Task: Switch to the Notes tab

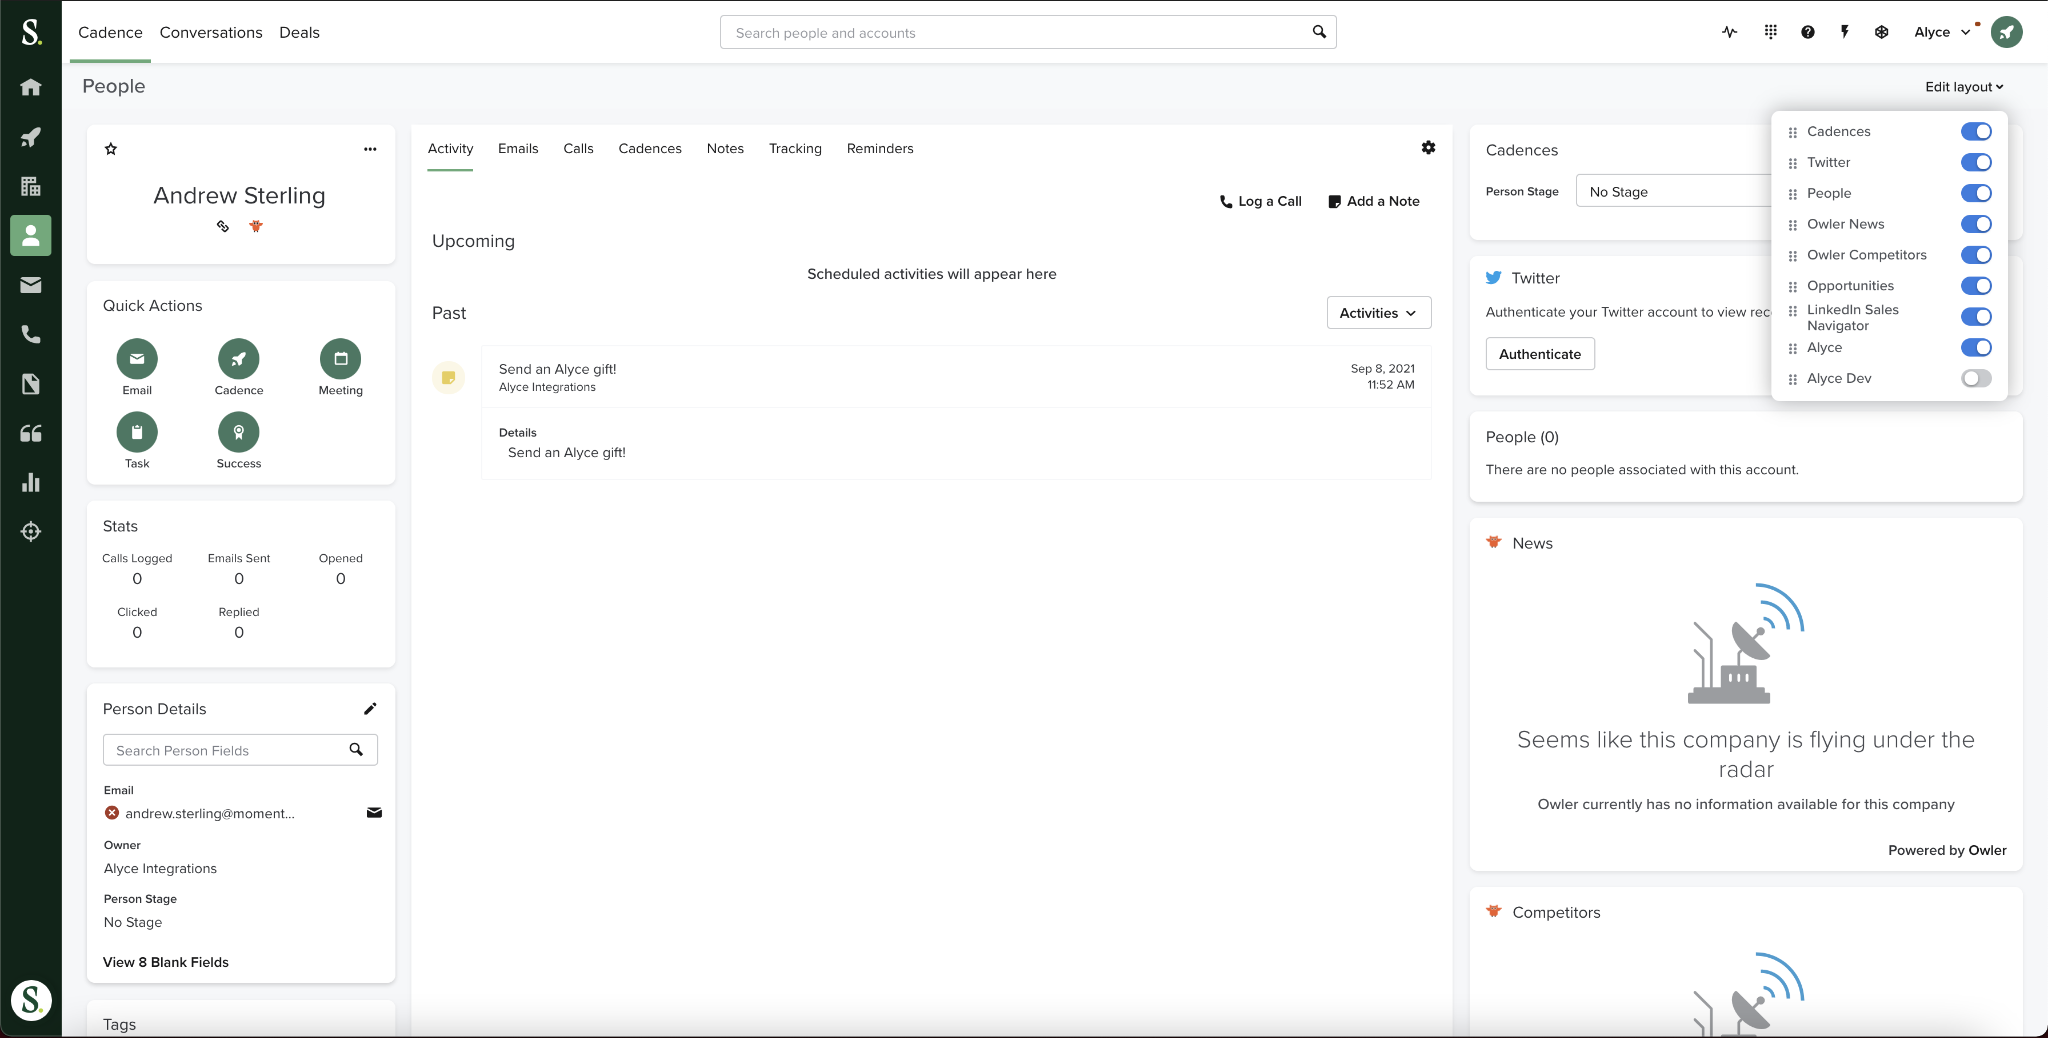Action: (x=725, y=148)
